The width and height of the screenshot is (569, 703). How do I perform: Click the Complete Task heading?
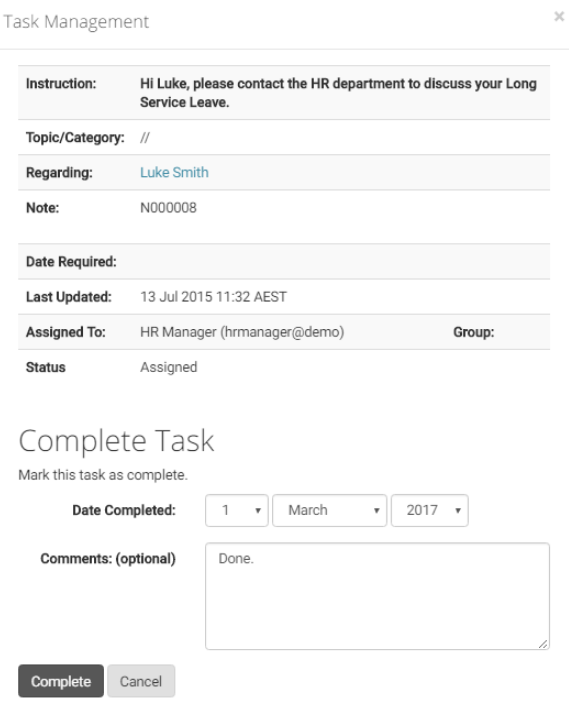point(116,441)
